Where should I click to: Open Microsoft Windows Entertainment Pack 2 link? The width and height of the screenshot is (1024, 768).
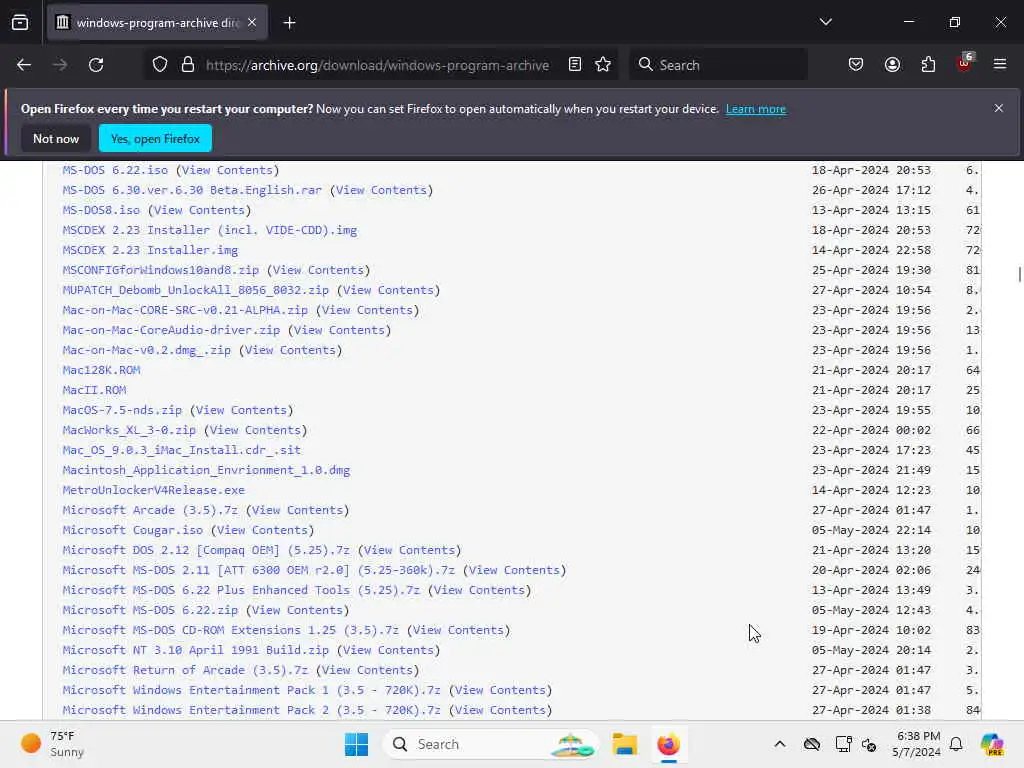(251, 710)
